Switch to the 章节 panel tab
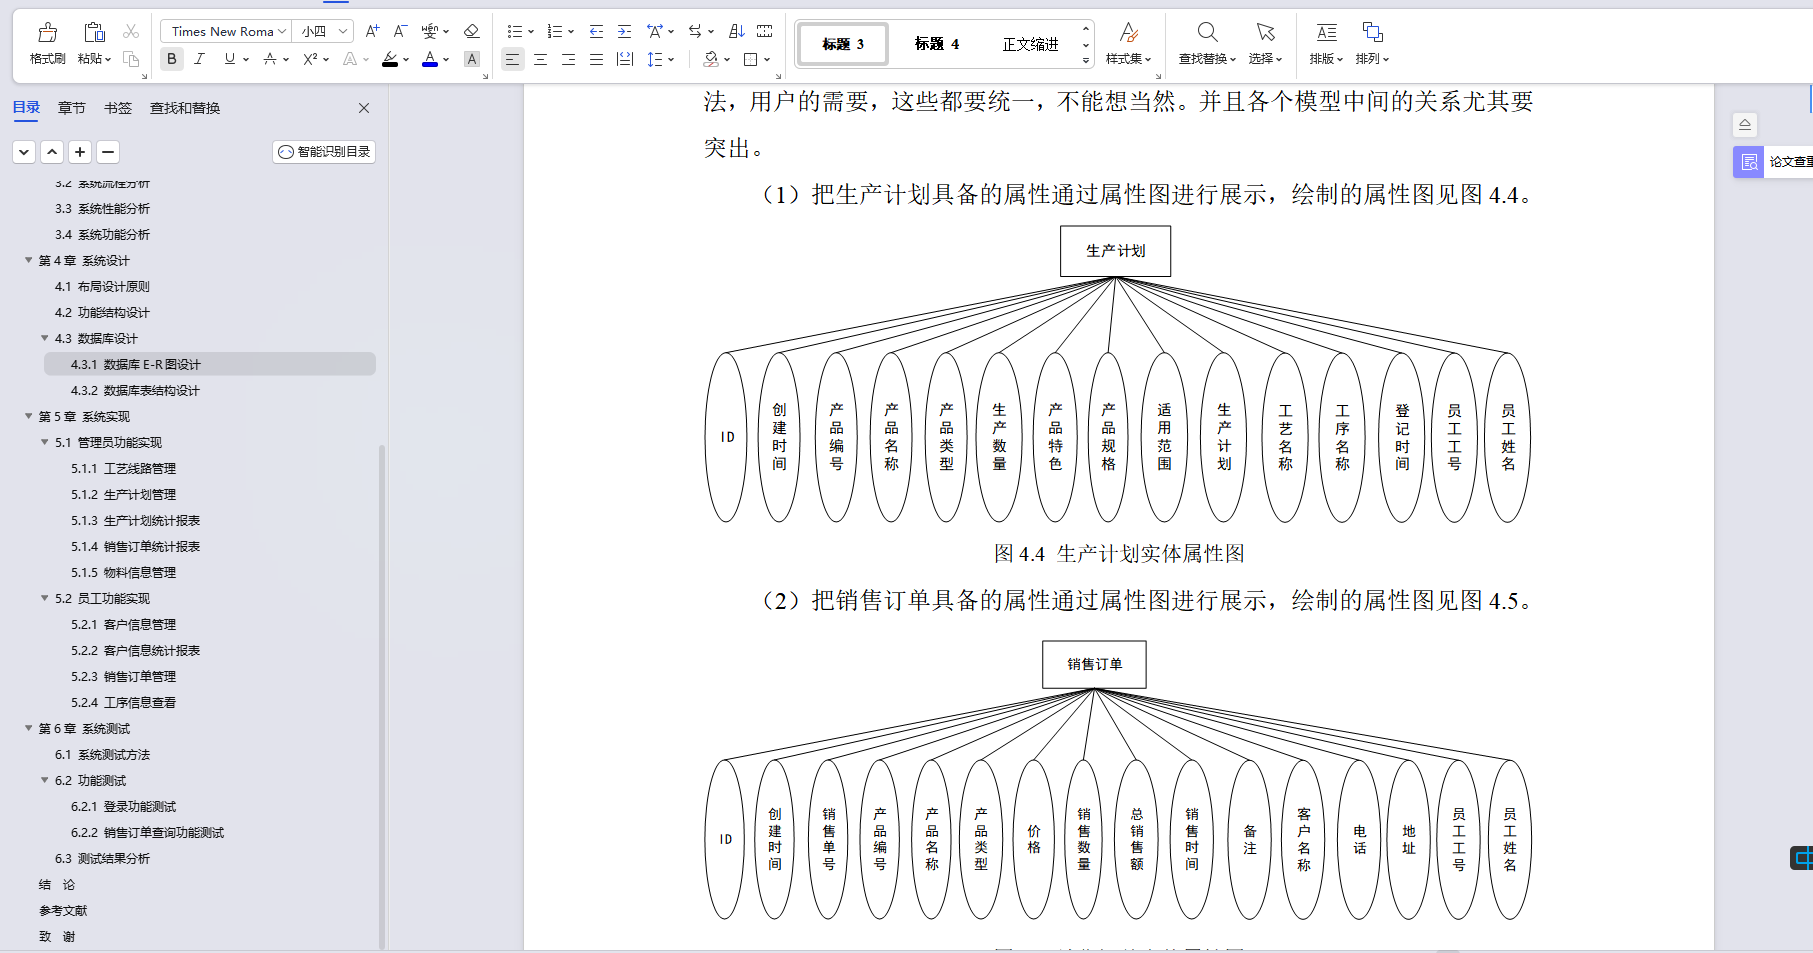The width and height of the screenshot is (1813, 953). point(71,107)
